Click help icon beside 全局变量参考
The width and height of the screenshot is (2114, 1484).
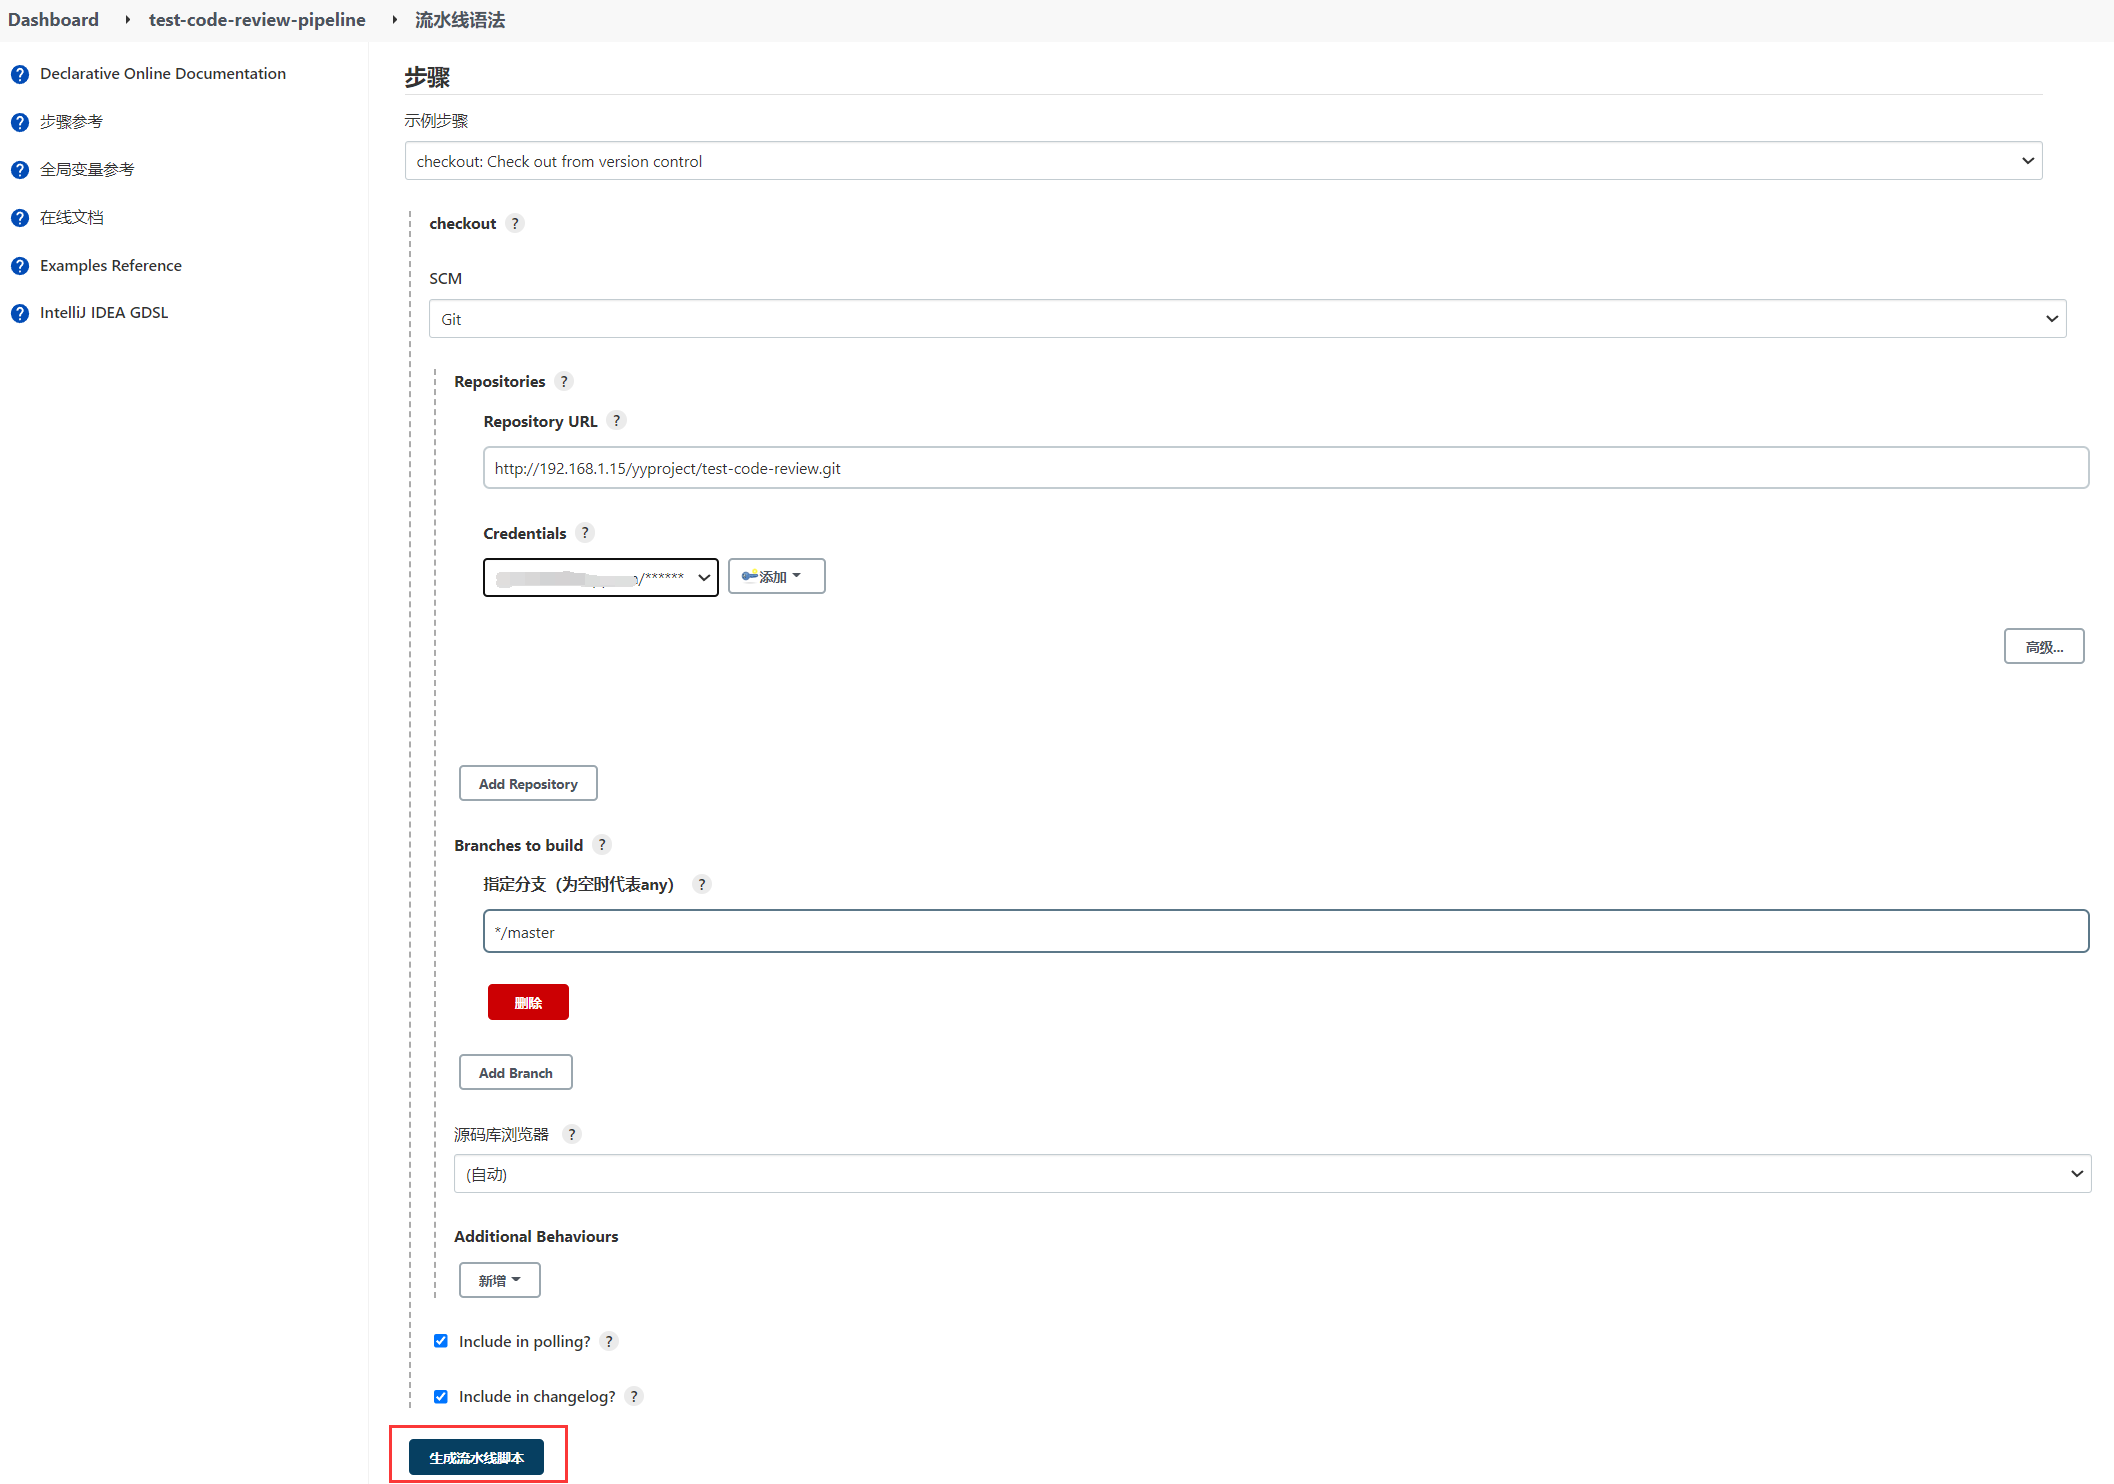pyautogui.click(x=20, y=170)
